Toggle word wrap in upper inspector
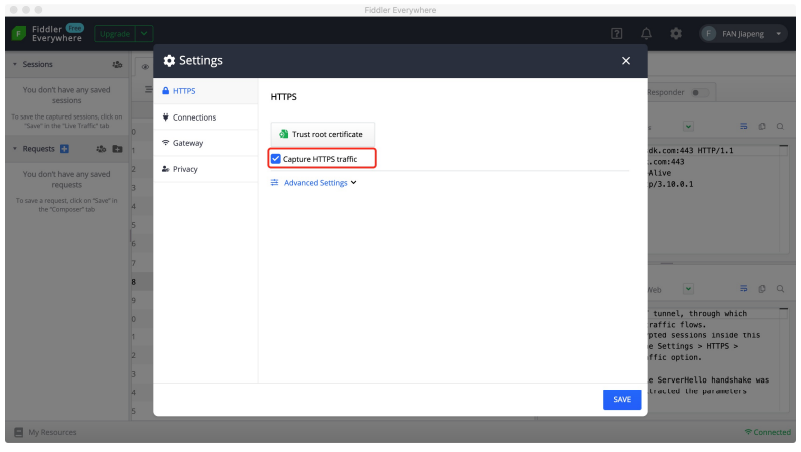The width and height of the screenshot is (801, 452). pyautogui.click(x=744, y=127)
